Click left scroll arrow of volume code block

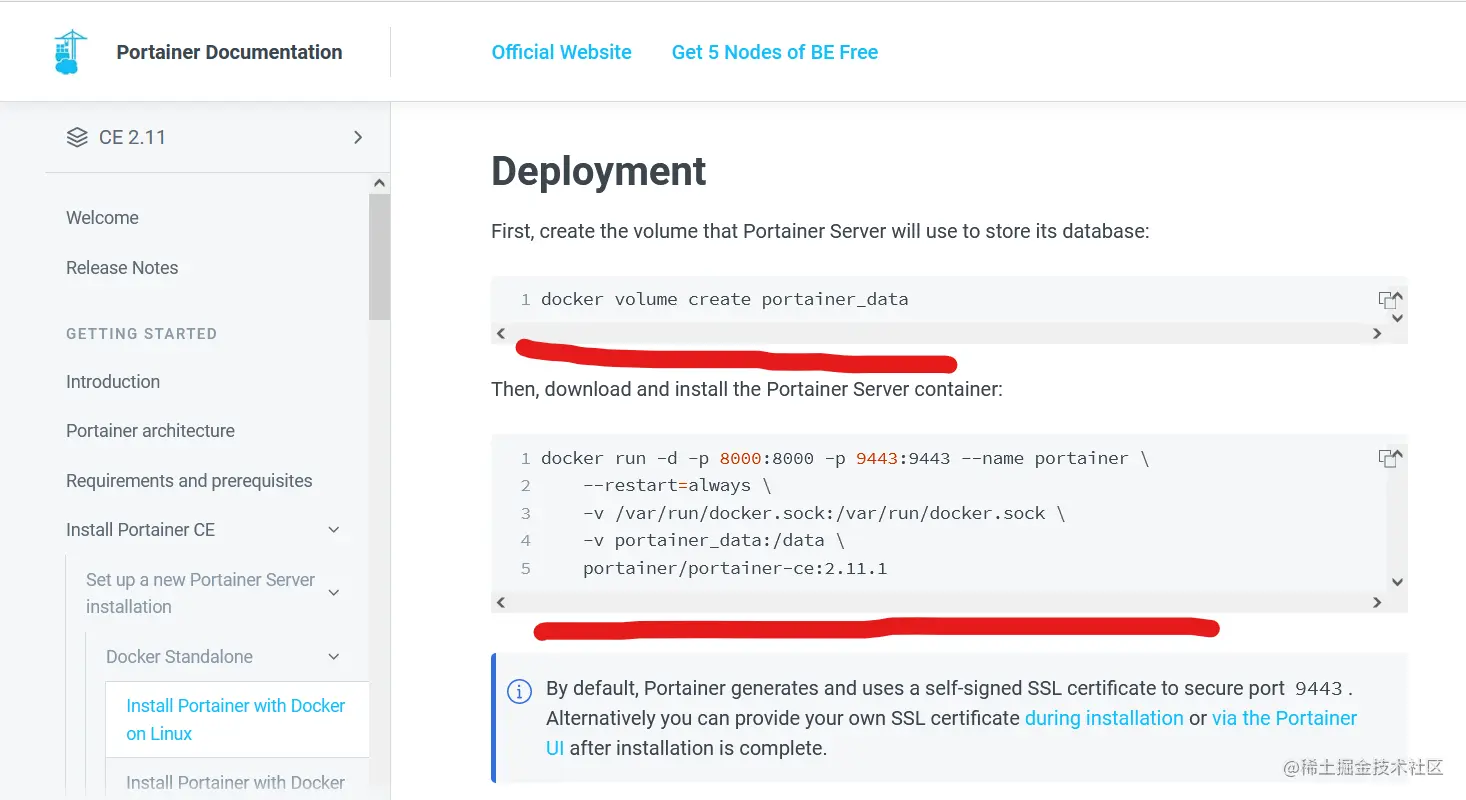point(501,334)
